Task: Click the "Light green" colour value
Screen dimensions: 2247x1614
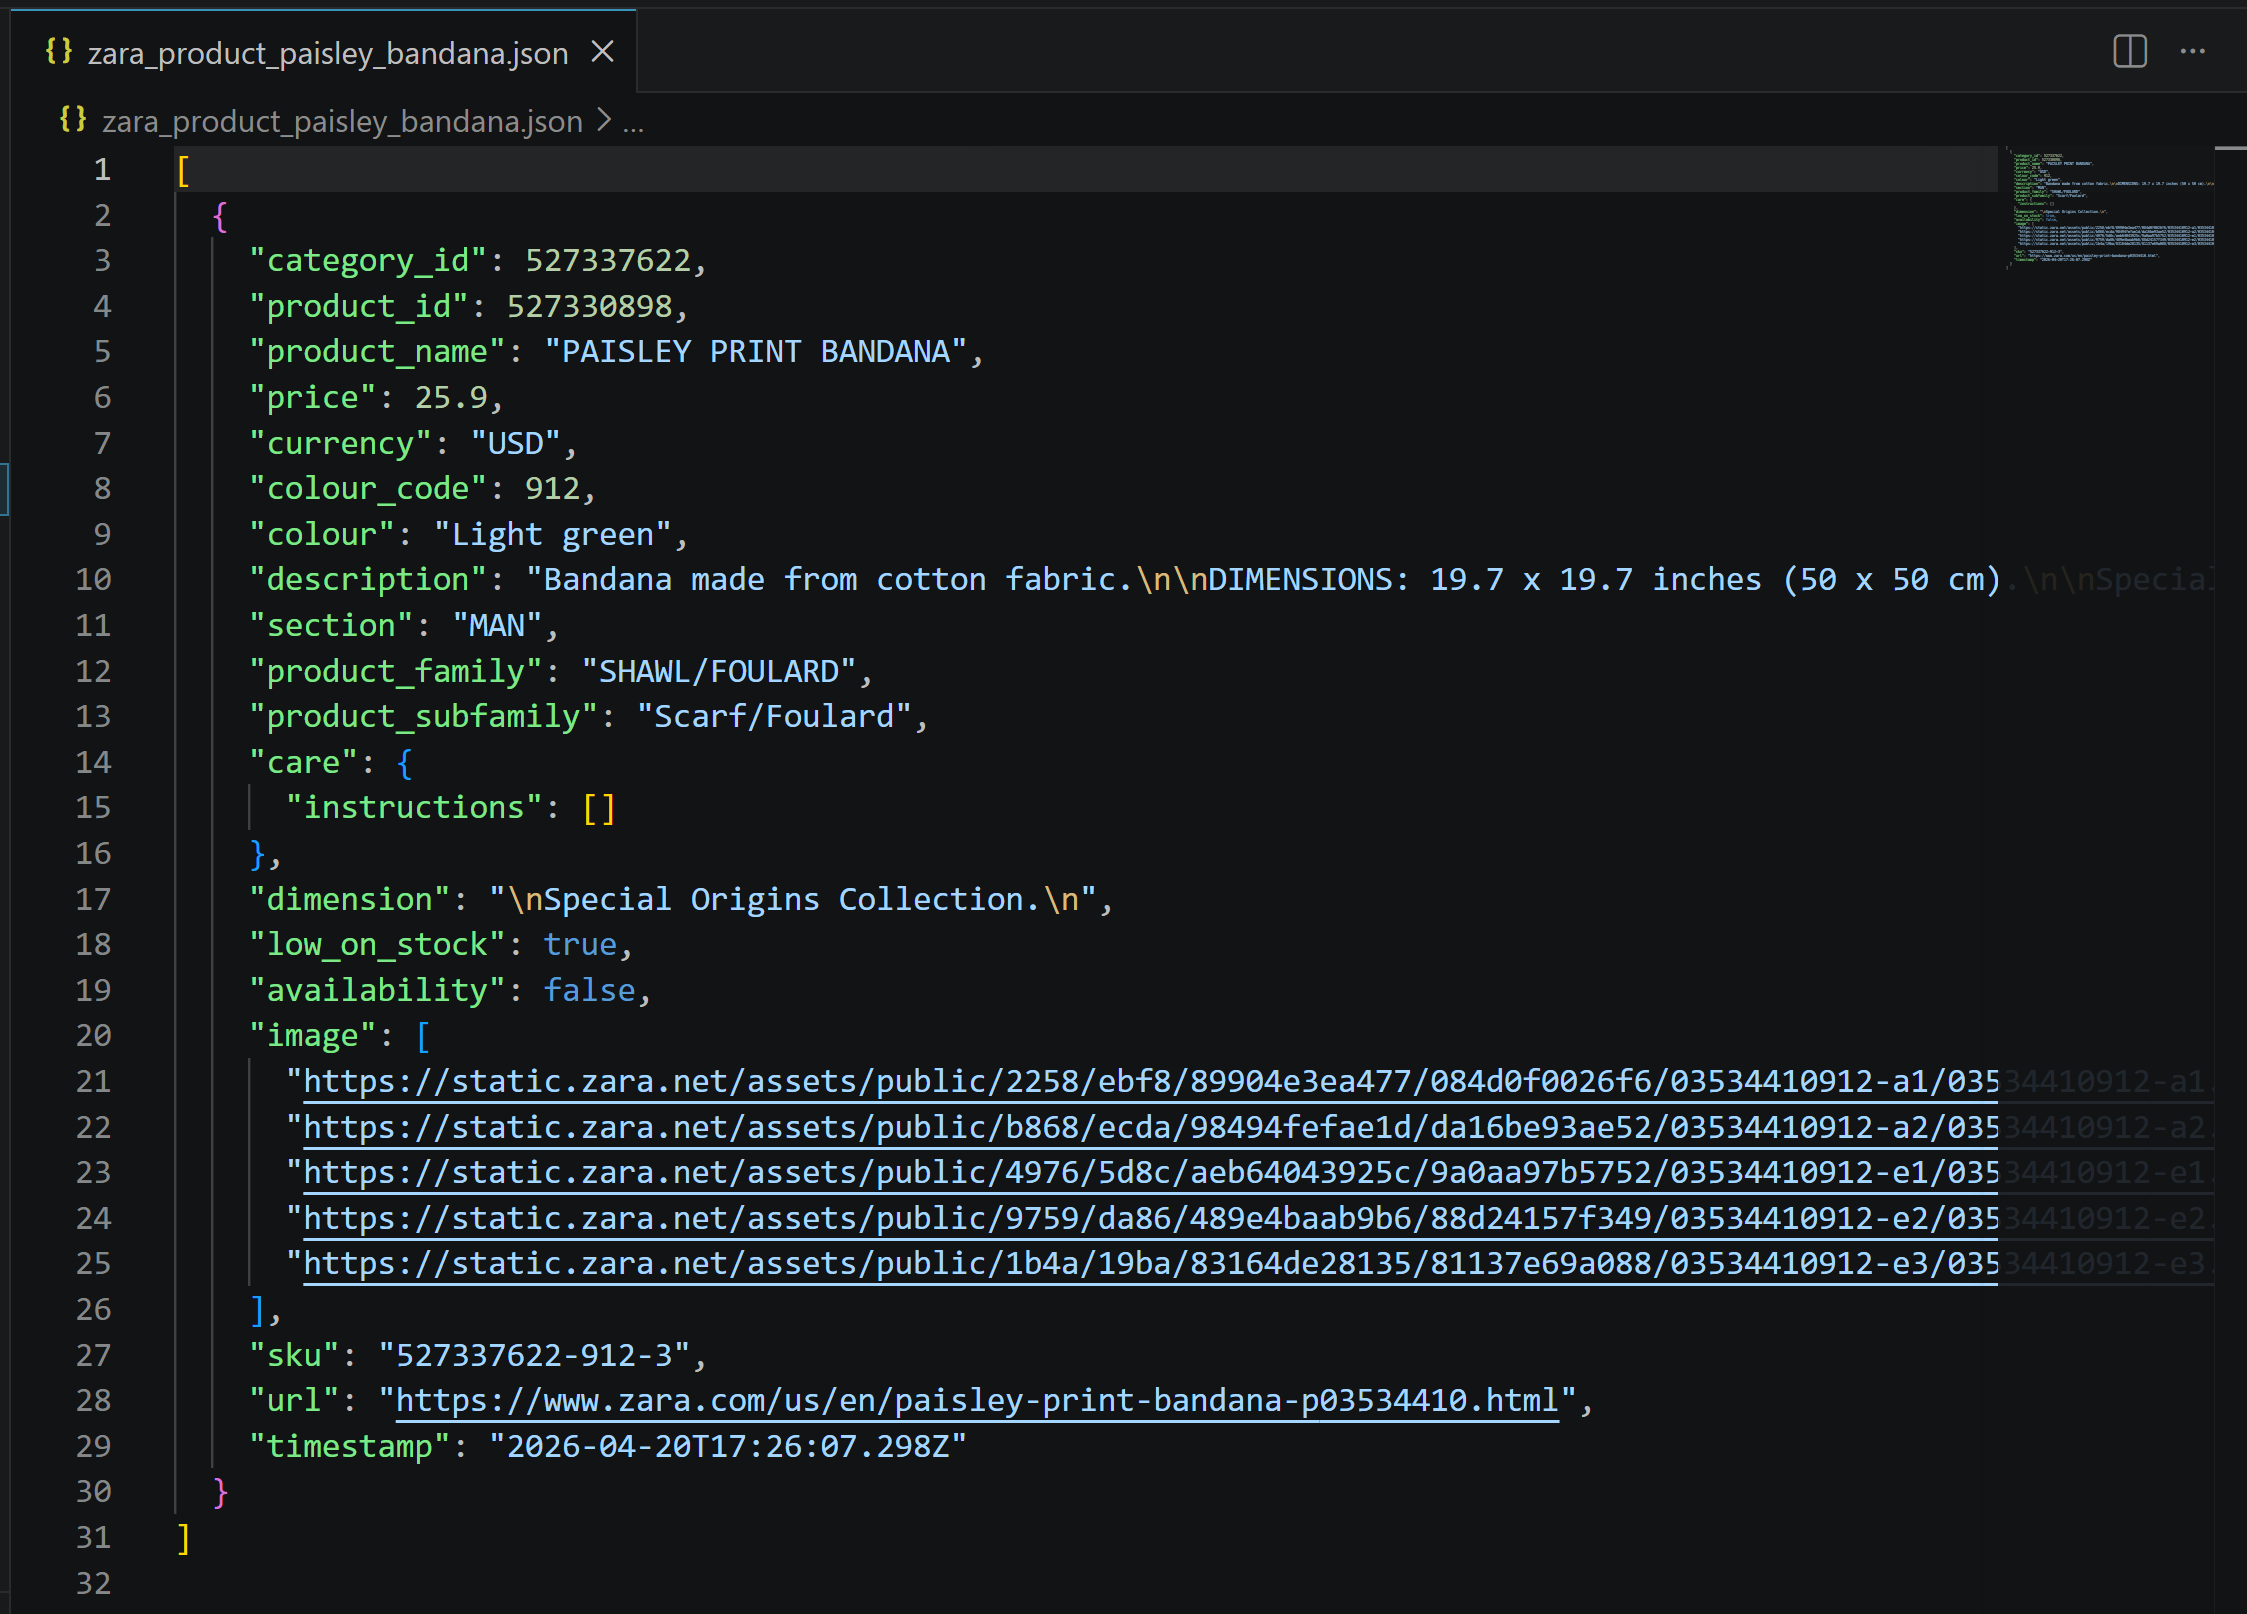Action: [552, 535]
